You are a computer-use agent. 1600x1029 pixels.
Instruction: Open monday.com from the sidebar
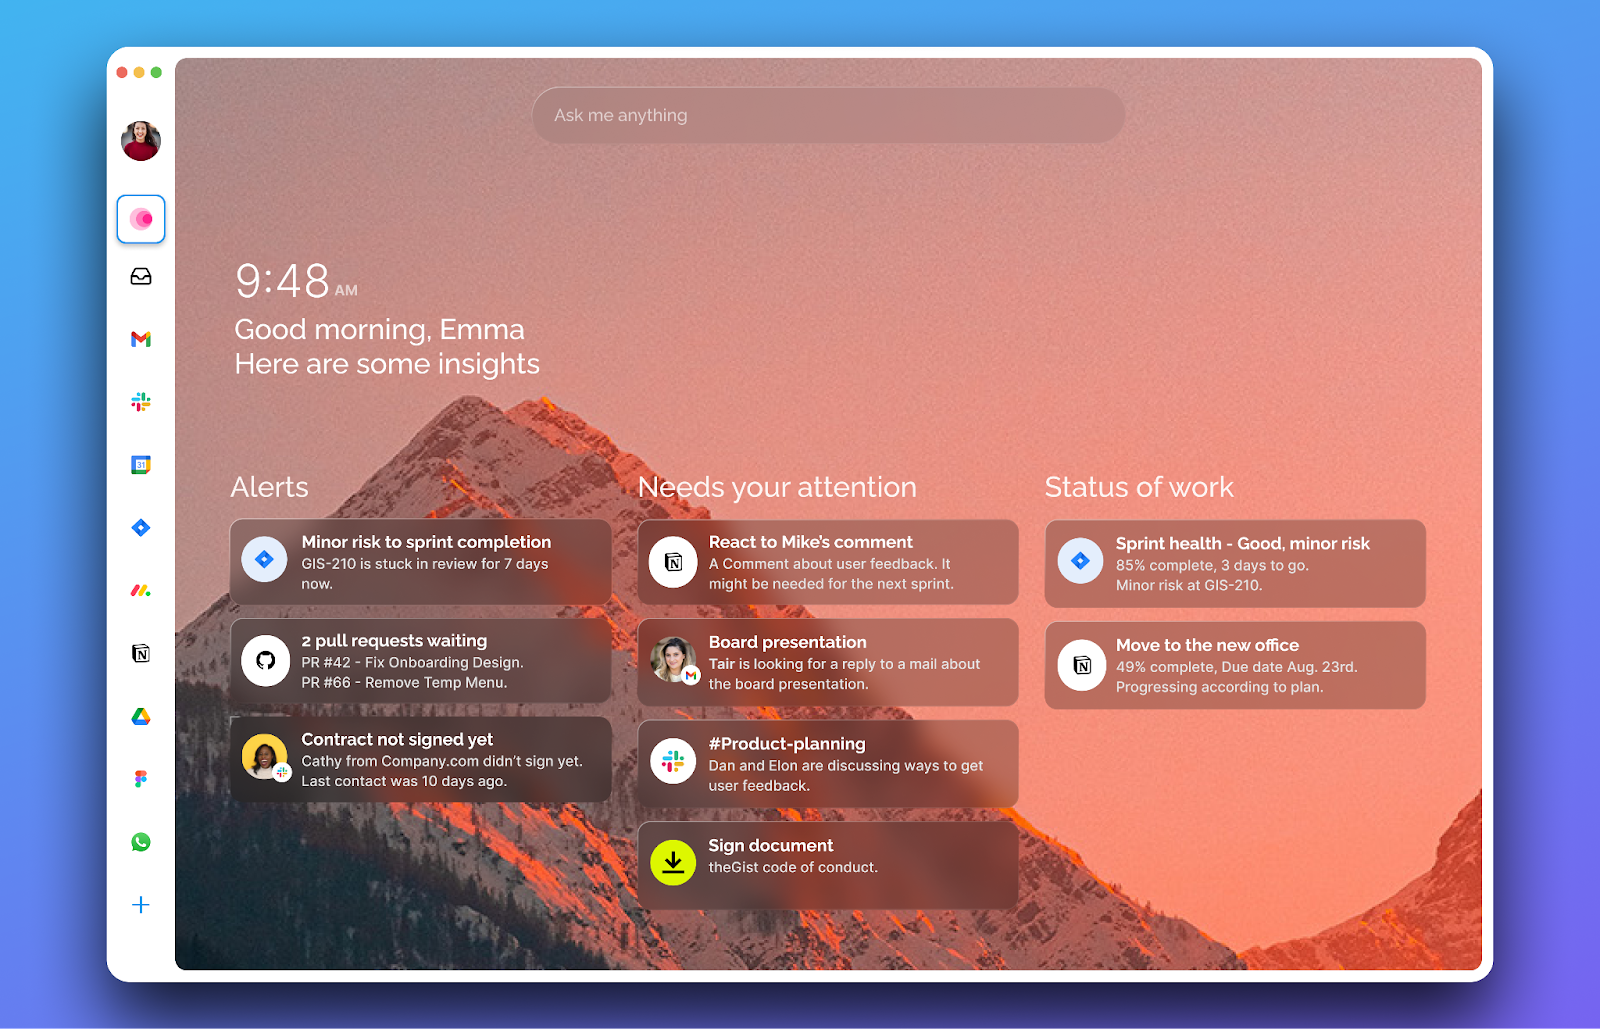[141, 591]
